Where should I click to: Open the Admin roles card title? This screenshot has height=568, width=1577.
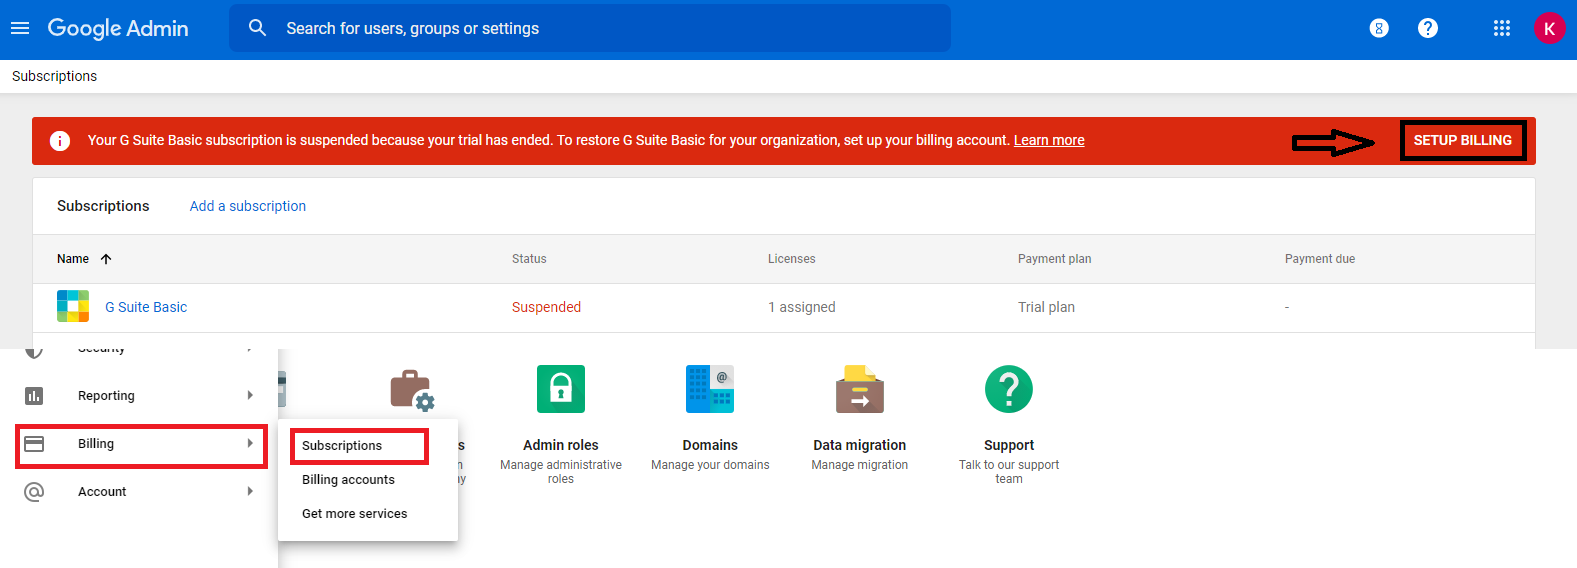(561, 445)
